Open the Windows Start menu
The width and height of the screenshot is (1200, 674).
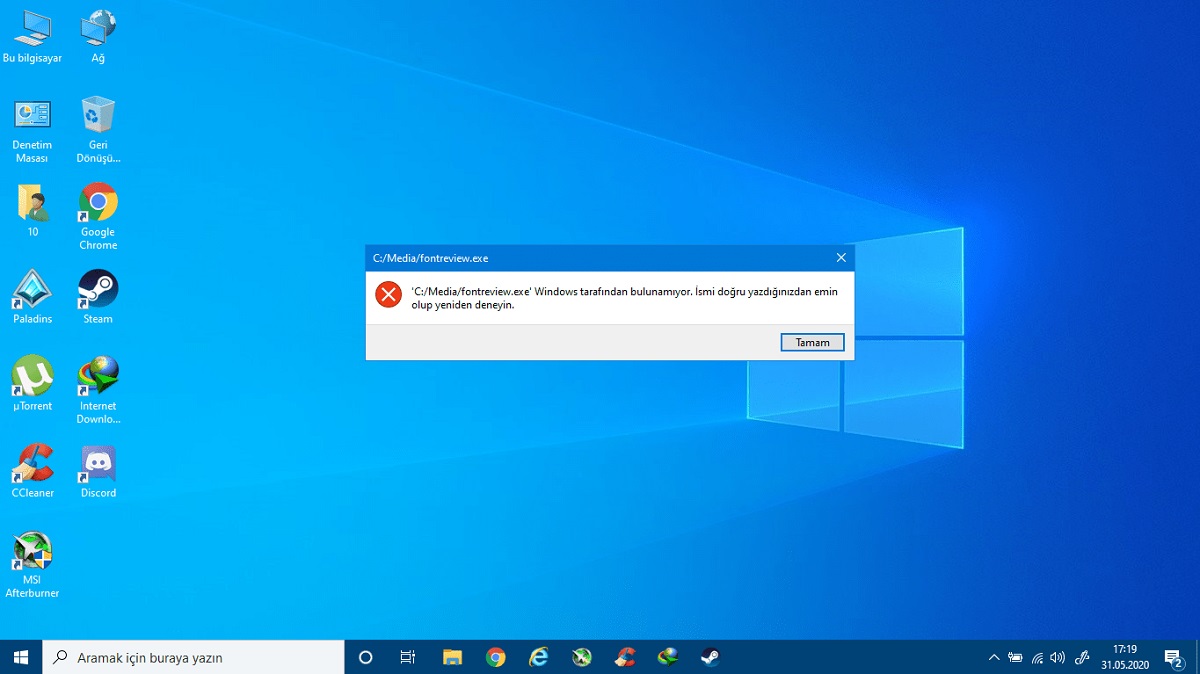pos(21,657)
